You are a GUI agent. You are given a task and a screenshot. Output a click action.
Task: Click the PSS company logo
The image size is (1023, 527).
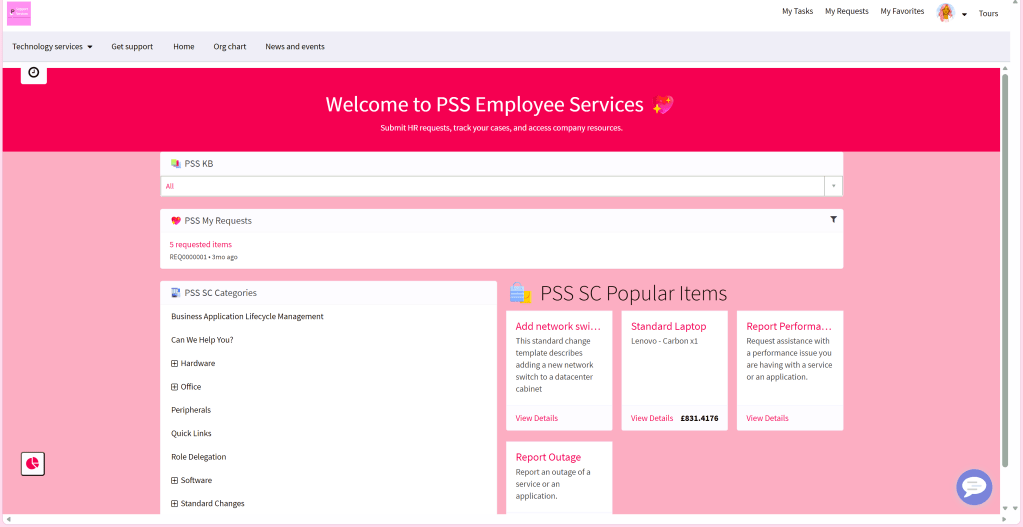click(19, 13)
